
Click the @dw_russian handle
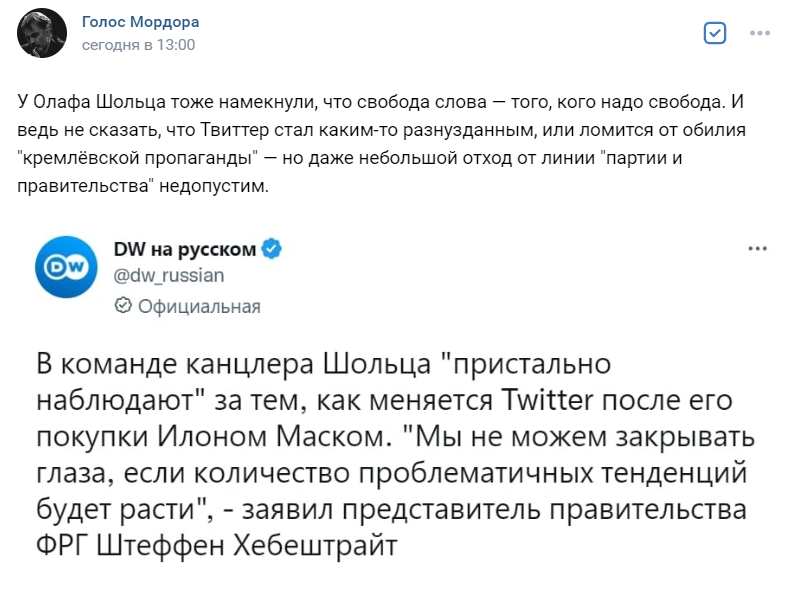point(169,275)
